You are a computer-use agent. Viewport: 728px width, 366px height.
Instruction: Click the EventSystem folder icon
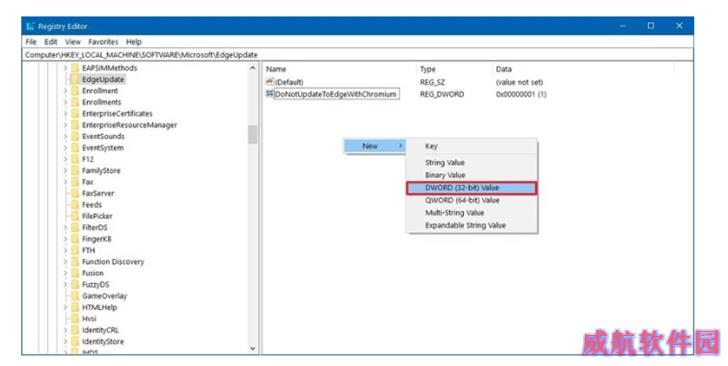pos(75,148)
